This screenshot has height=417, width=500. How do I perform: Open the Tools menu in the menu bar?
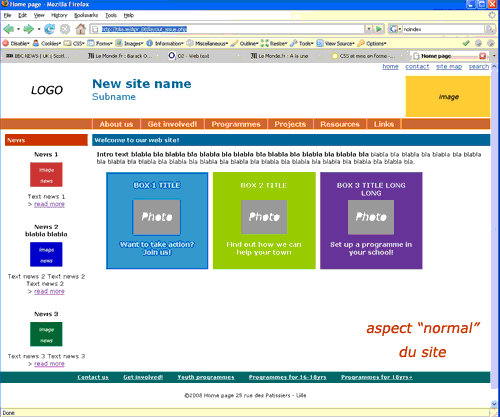click(111, 15)
